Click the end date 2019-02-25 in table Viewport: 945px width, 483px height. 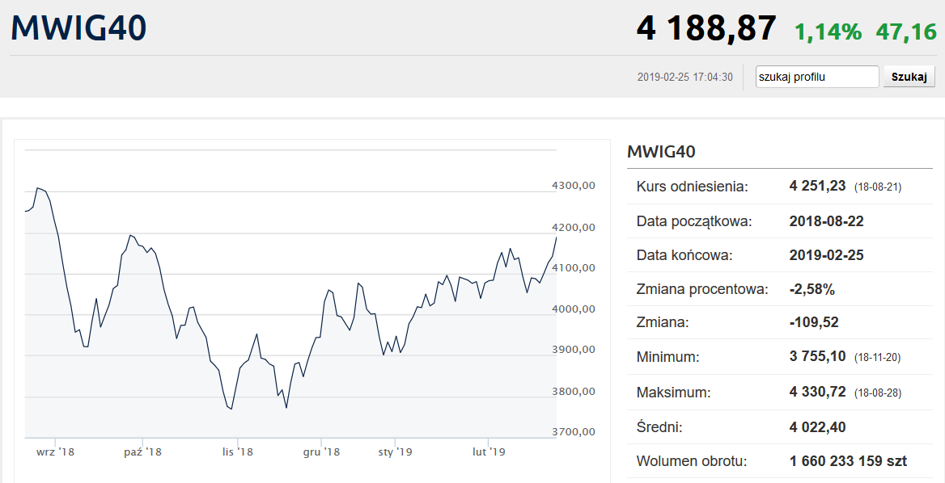[x=826, y=255]
